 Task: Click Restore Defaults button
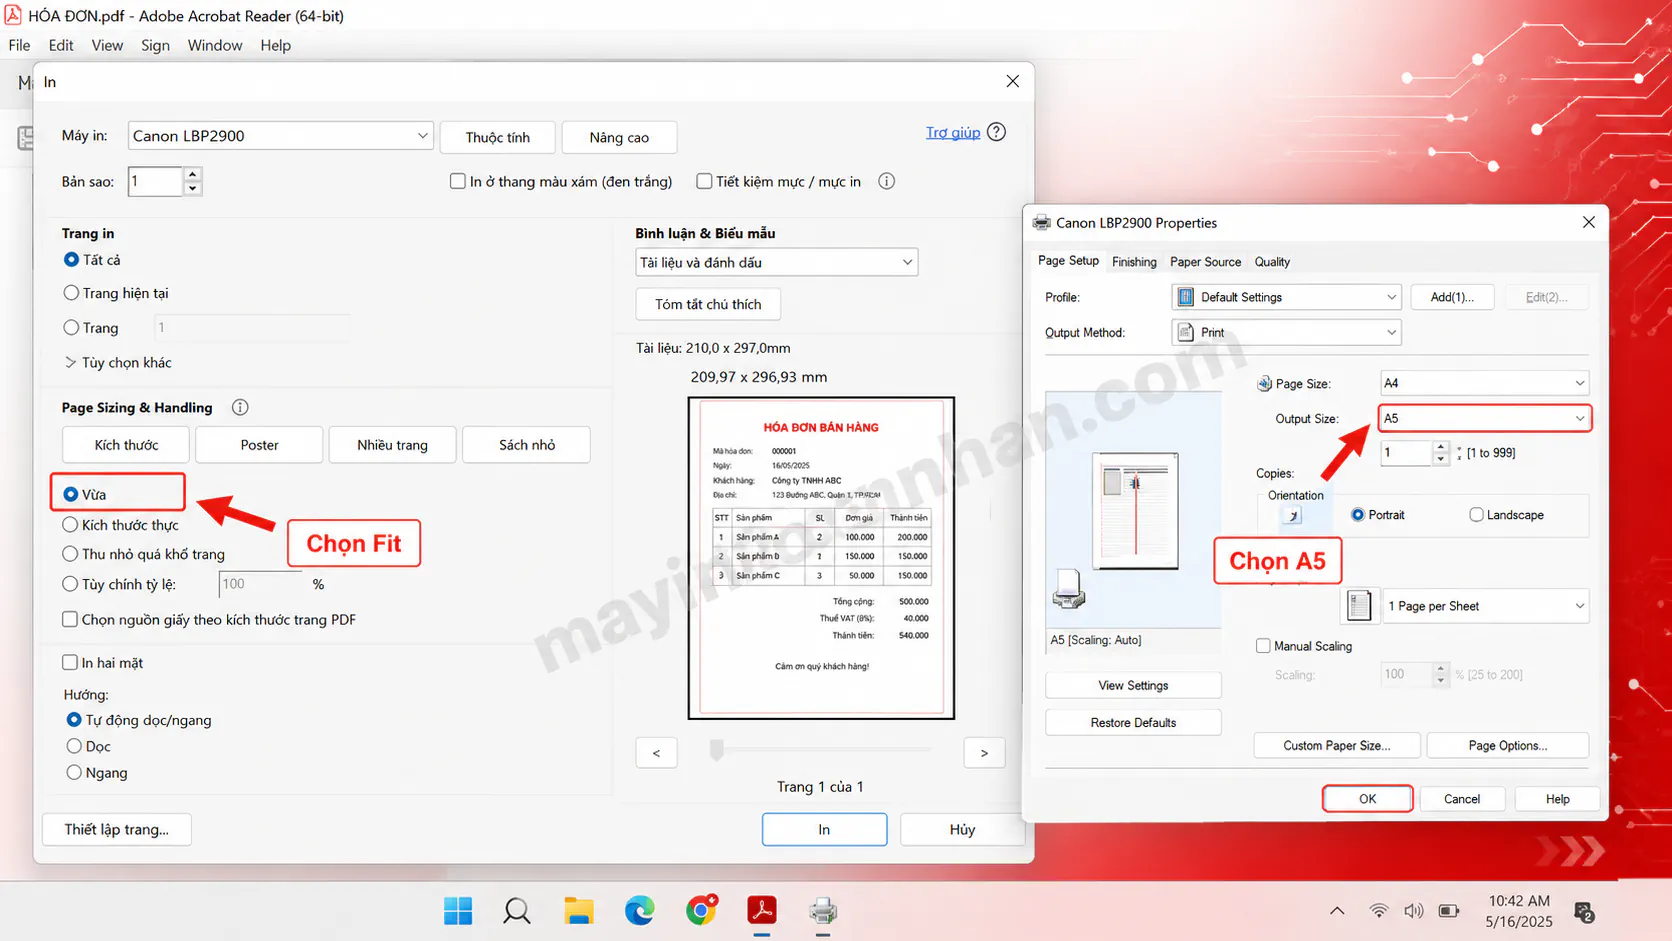click(1133, 722)
